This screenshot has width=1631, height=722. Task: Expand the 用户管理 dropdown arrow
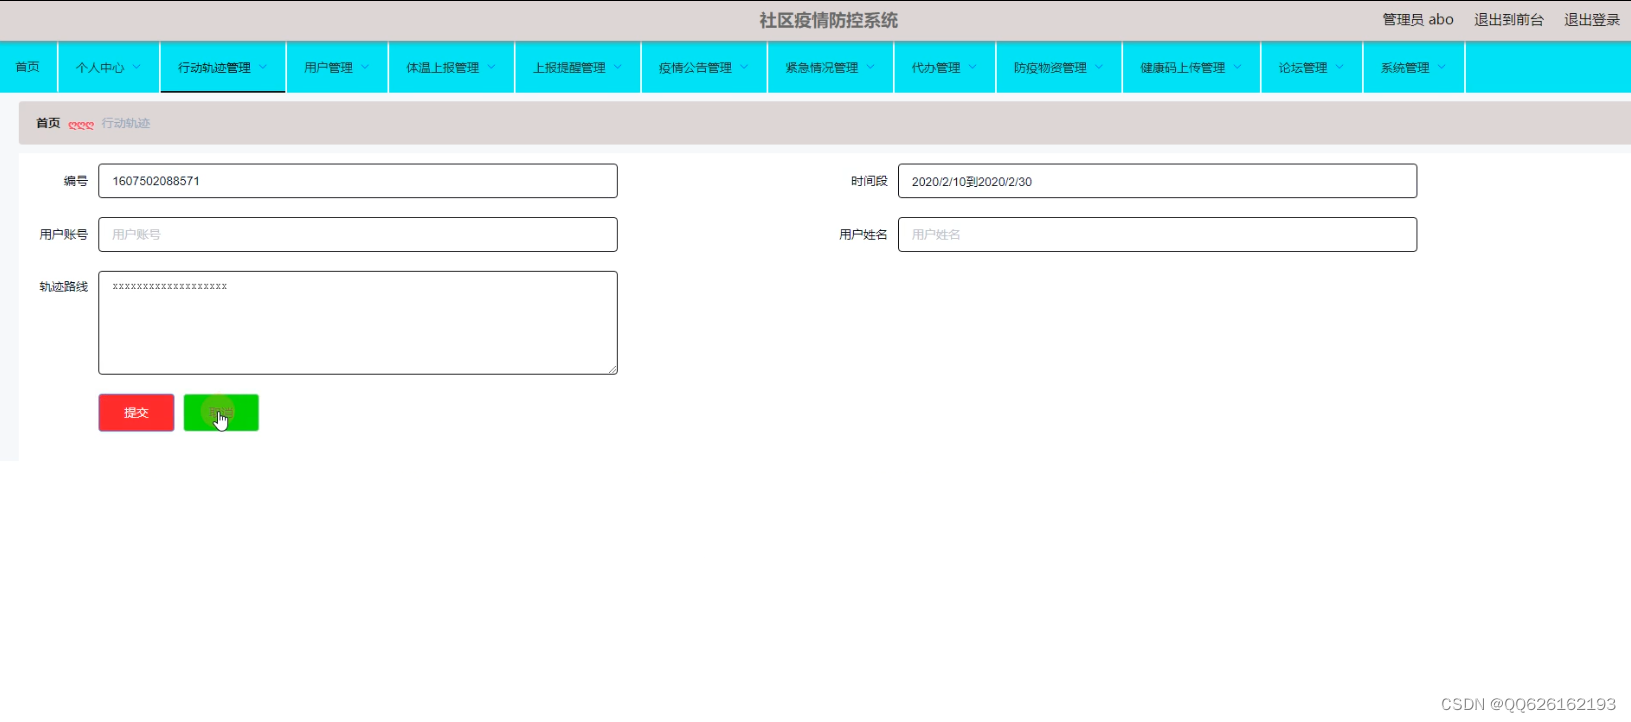[365, 67]
